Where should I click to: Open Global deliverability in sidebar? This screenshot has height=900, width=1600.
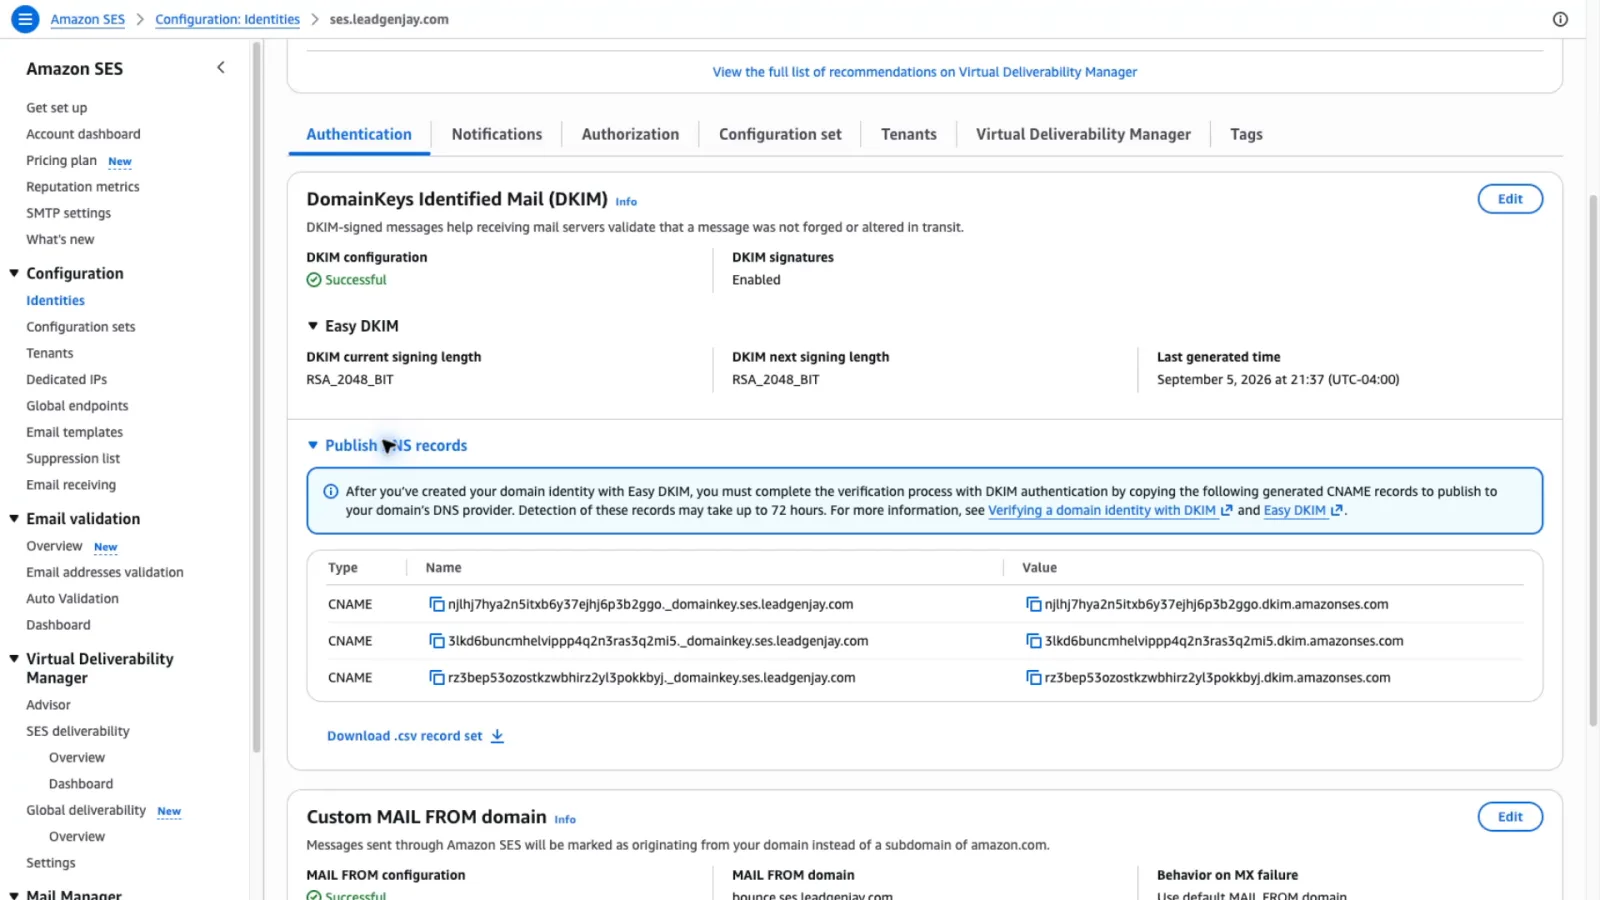coord(85,810)
